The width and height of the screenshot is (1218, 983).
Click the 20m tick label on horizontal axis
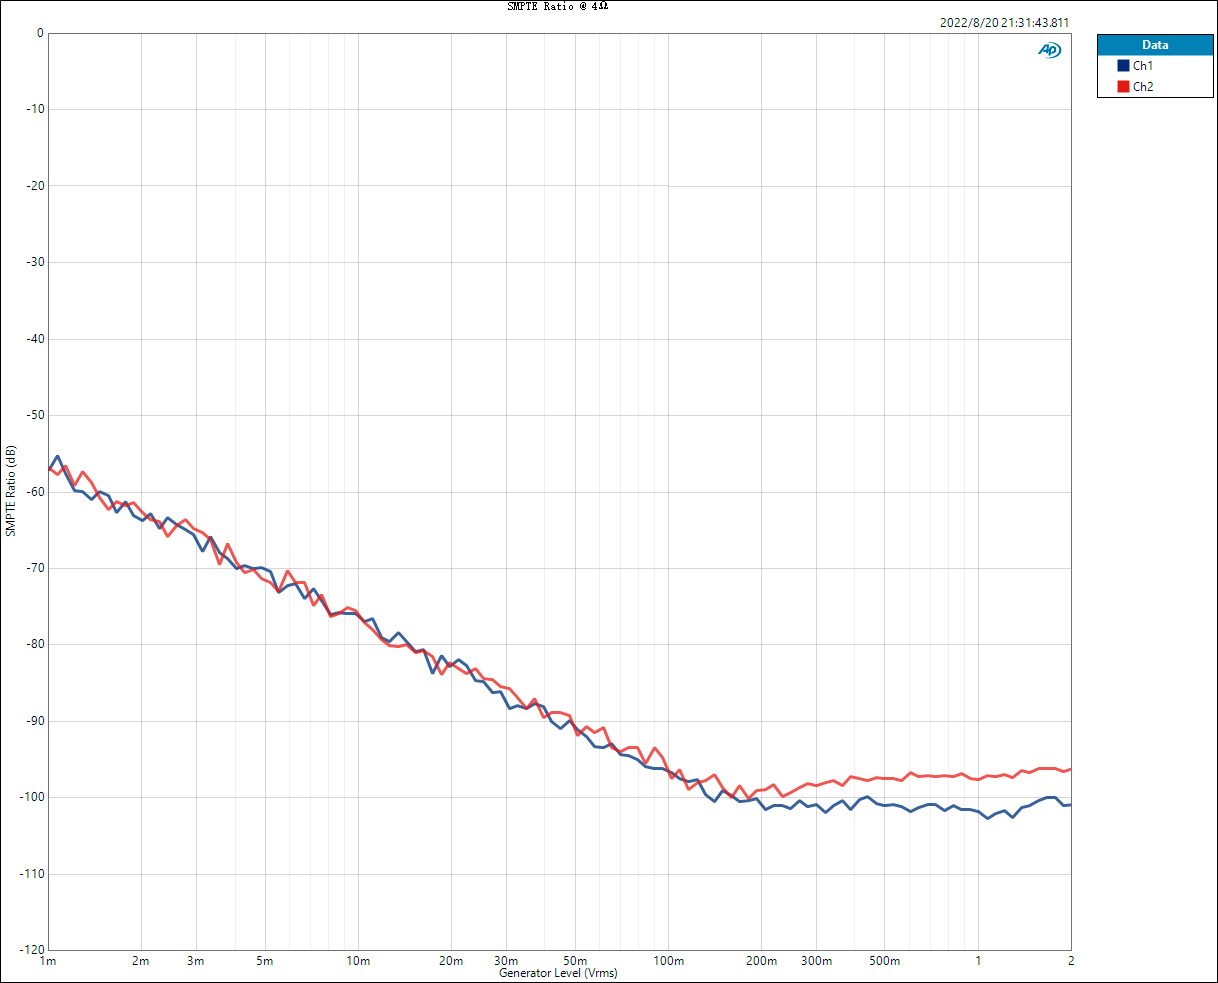451,962
